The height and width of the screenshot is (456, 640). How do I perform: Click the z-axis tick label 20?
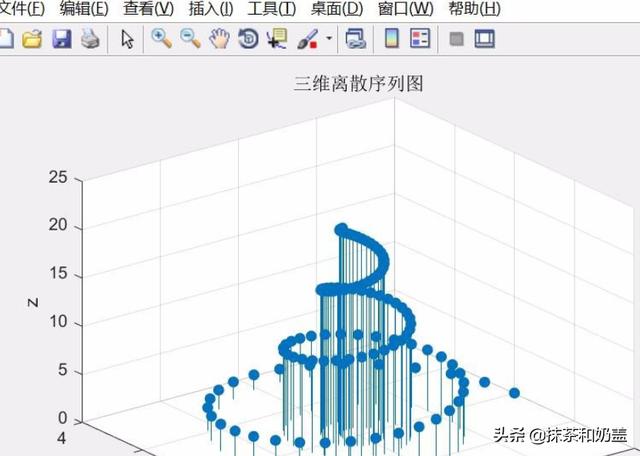tap(58, 225)
